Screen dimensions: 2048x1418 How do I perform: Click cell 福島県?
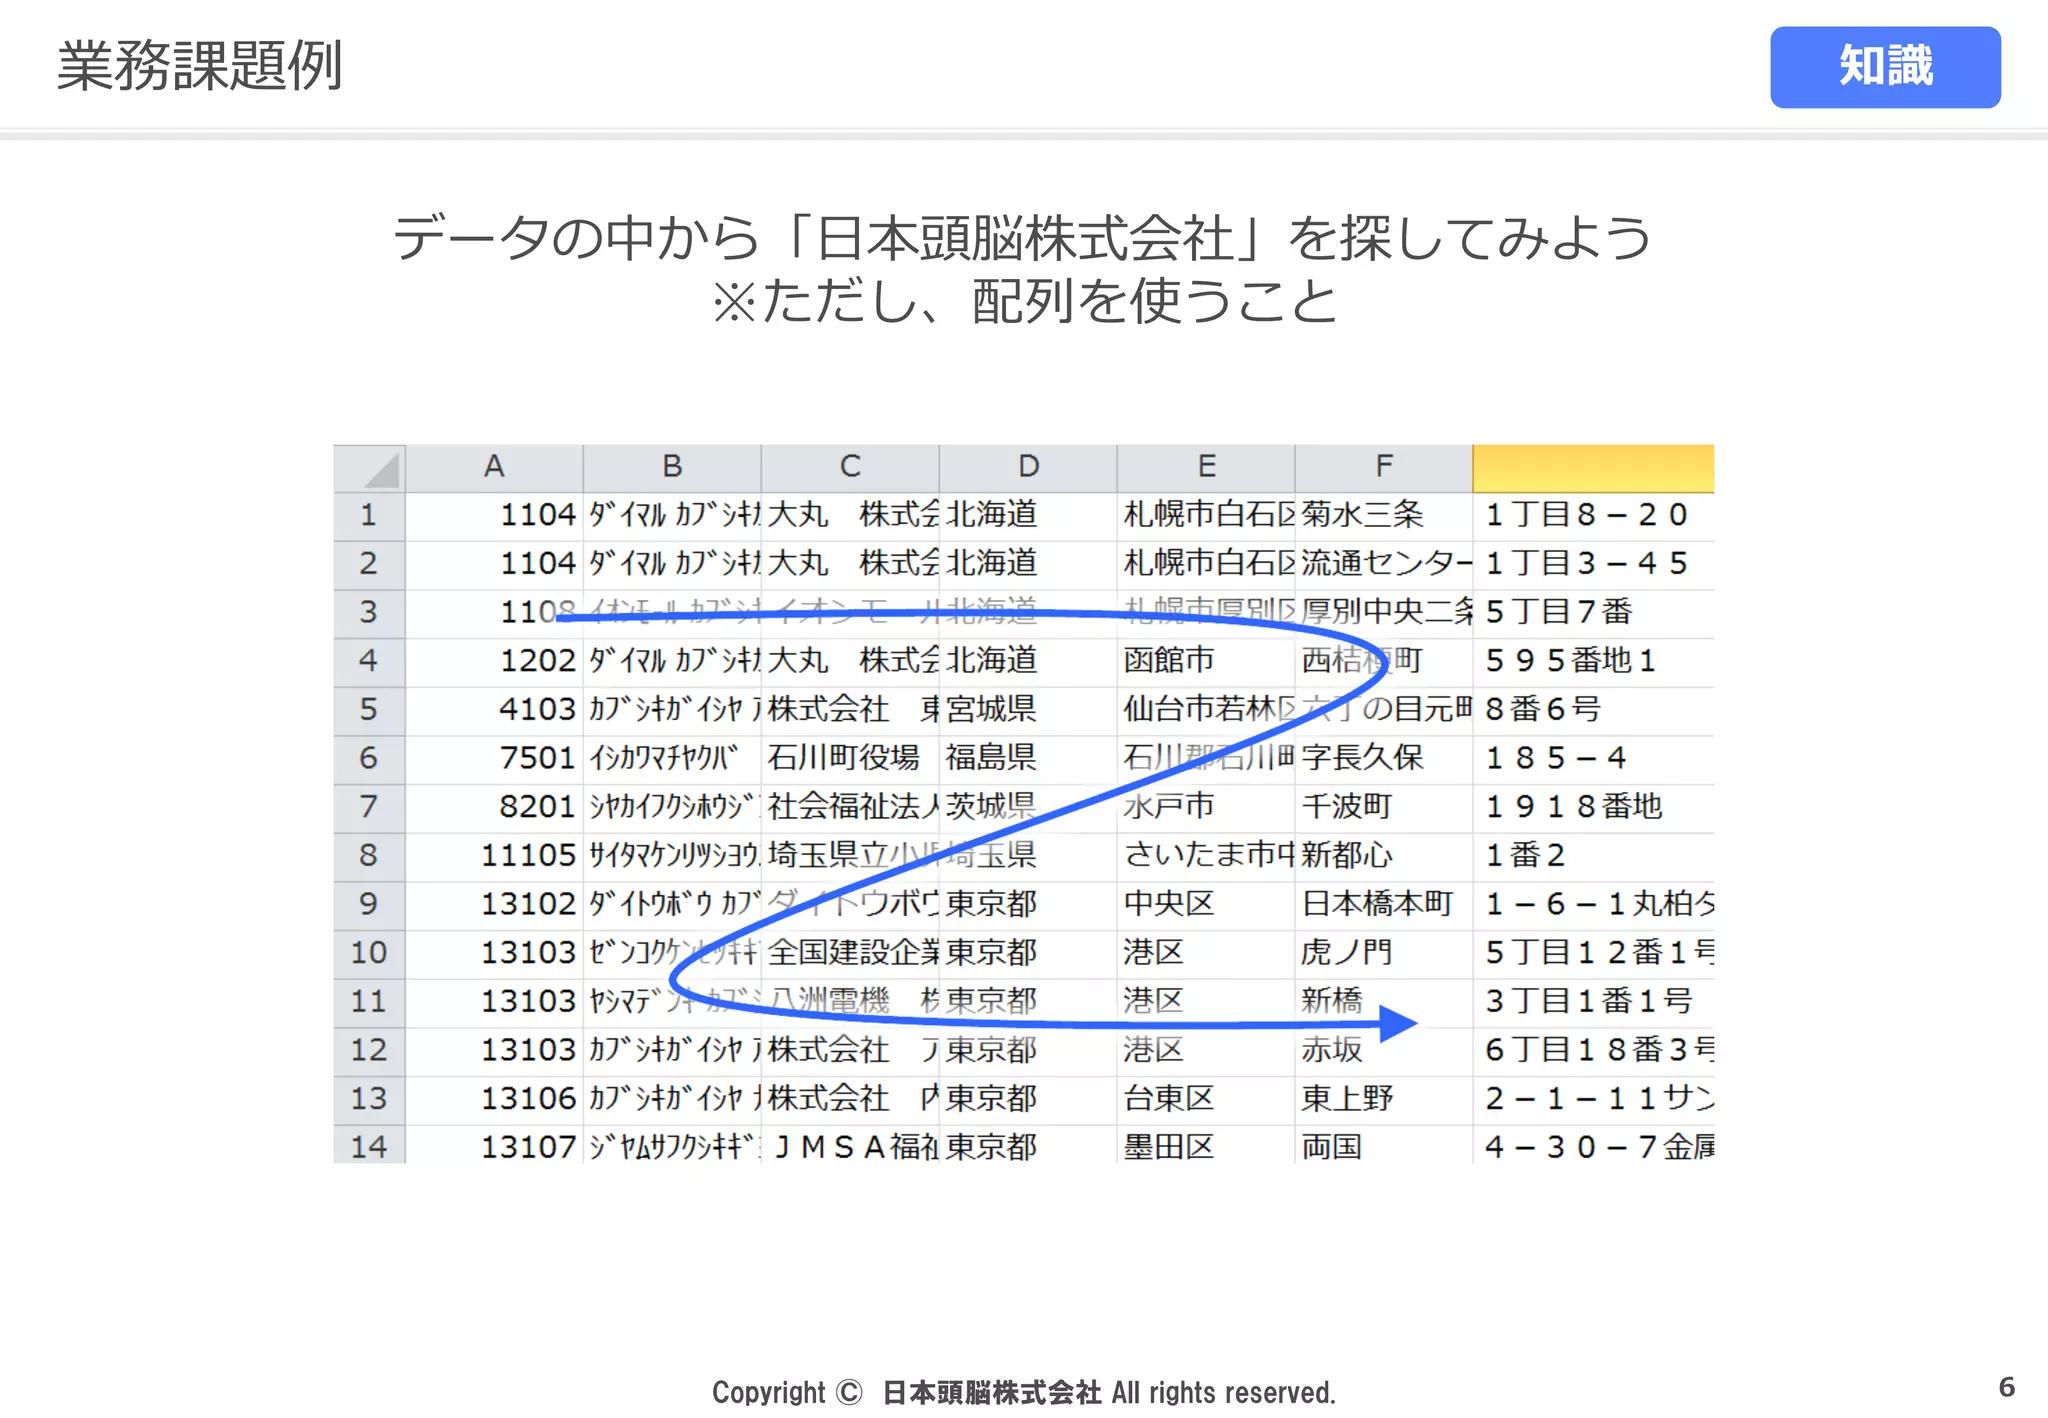(x=1028, y=759)
